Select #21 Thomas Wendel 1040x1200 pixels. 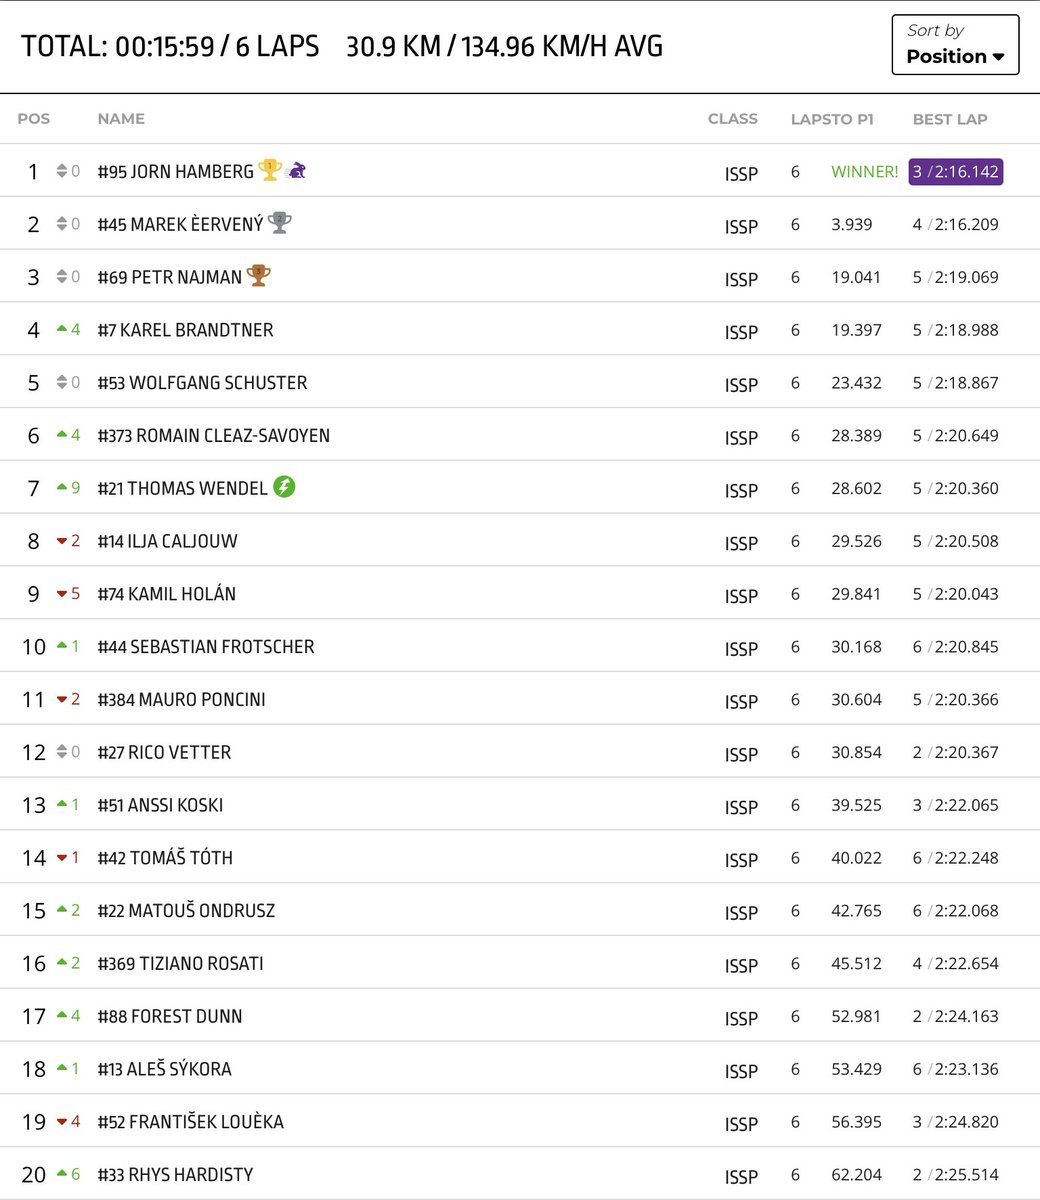(x=182, y=489)
